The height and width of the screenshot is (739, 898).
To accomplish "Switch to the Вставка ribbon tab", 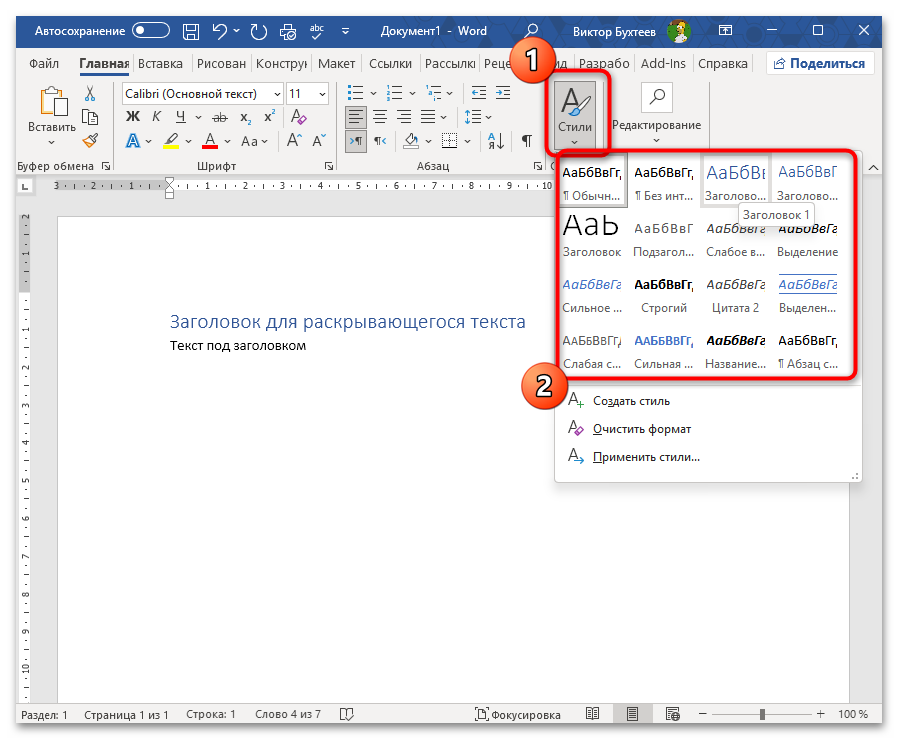I will [x=160, y=64].
